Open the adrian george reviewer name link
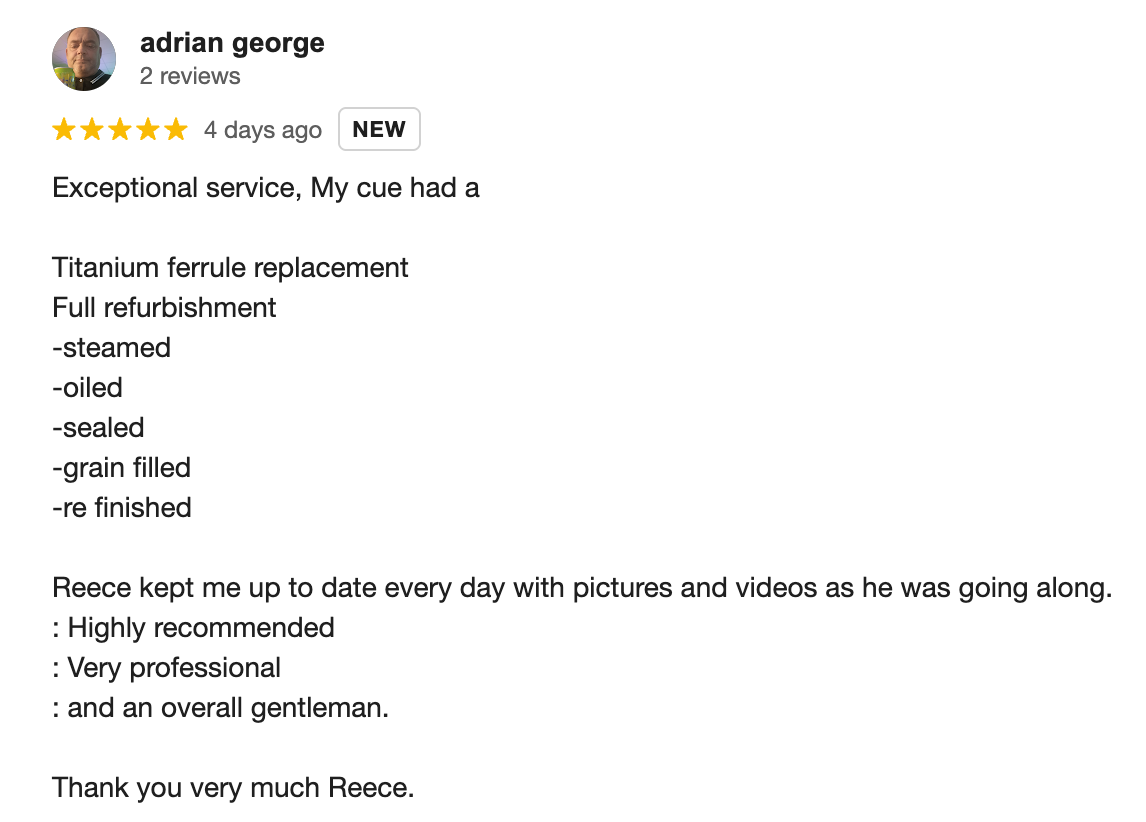 [232, 43]
